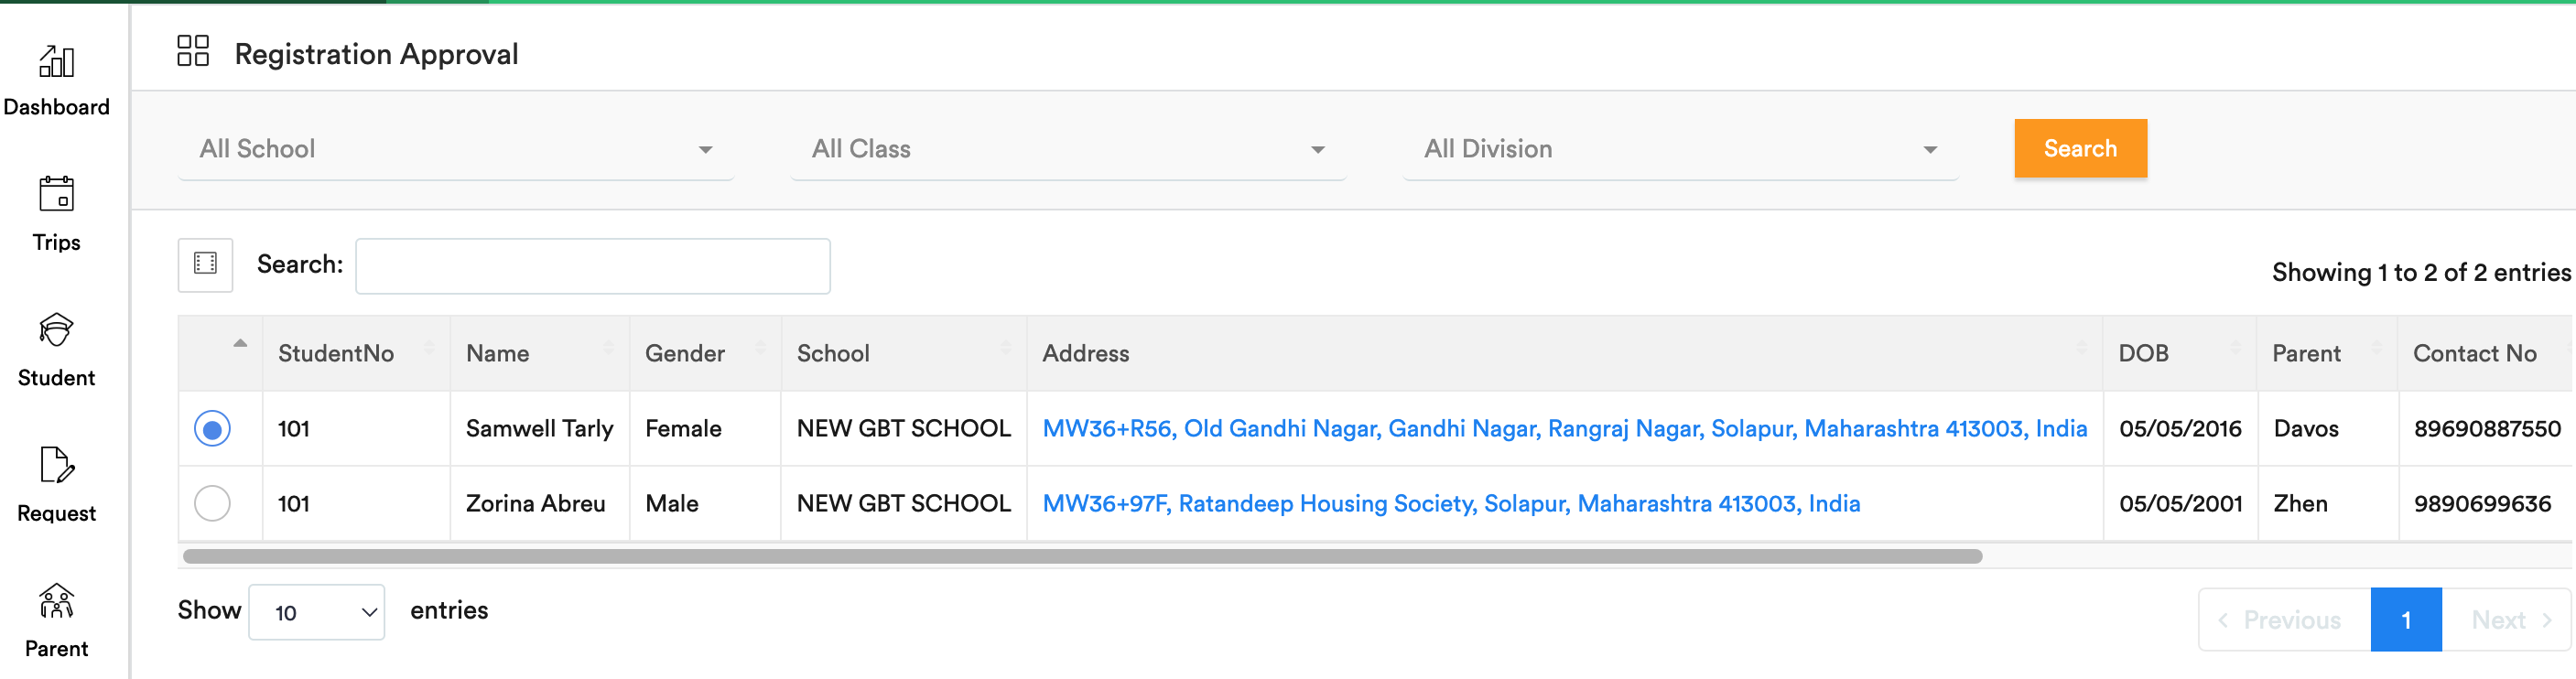
Task: Sort table by School column
Action: coord(904,353)
